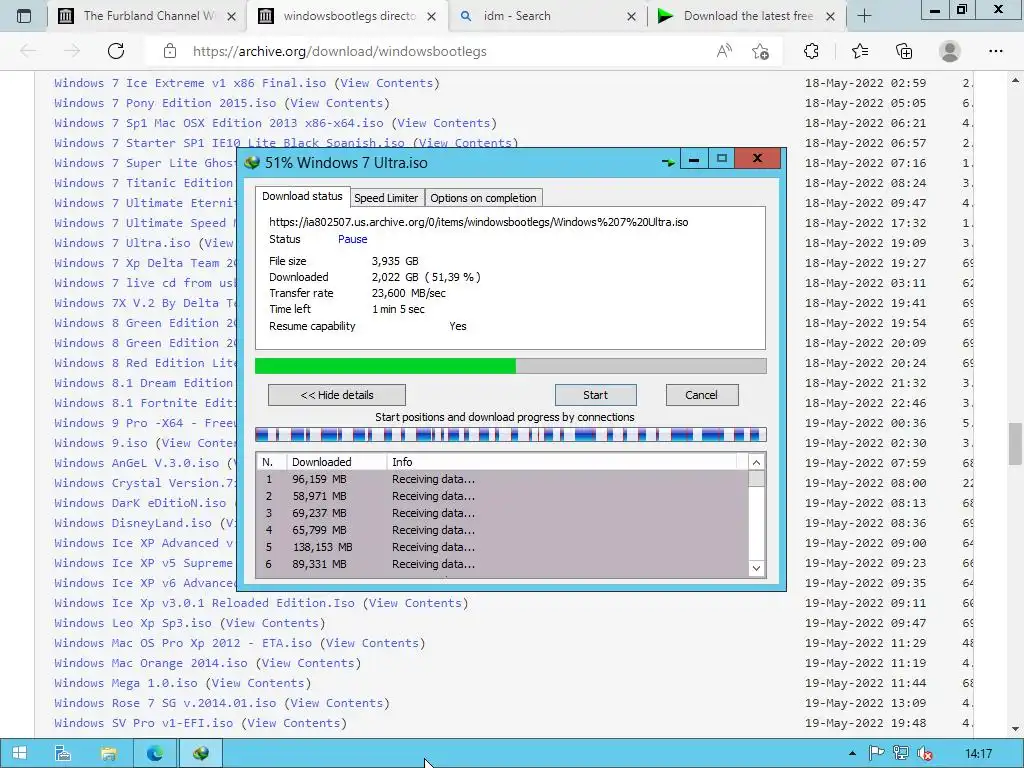Screen dimensions: 1024x768
Task: View Contents of Windows Mac Orange 2014.iso
Action: click(308, 662)
